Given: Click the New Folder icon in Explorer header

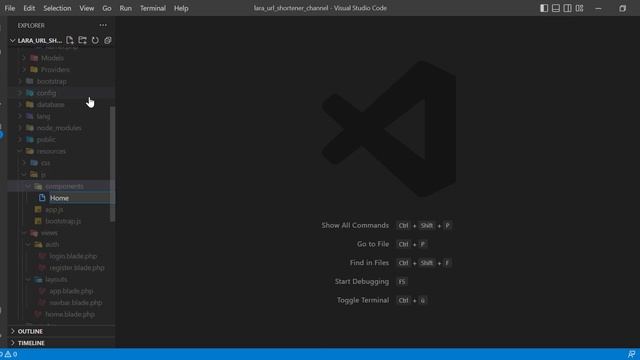Looking at the screenshot, I should (x=82, y=40).
